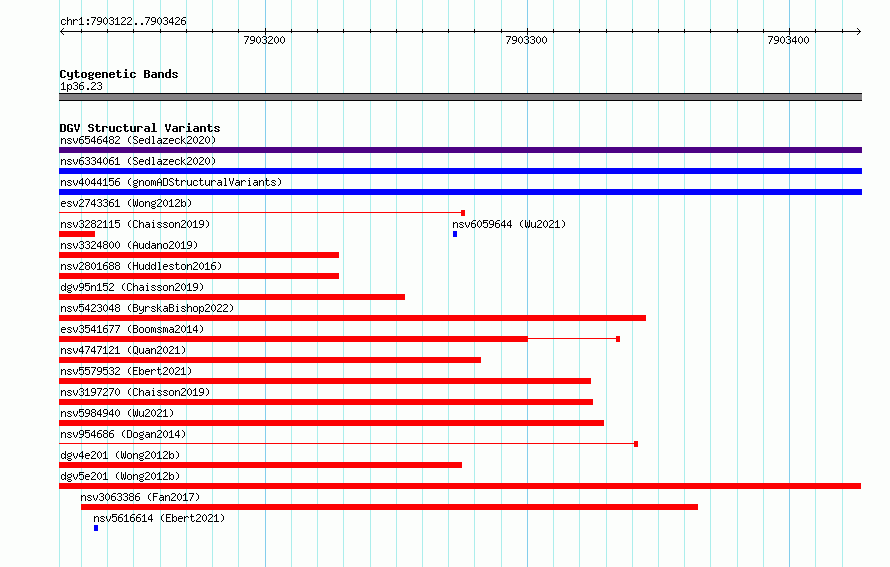The height and width of the screenshot is (567, 890).
Task: Click the esv3541677 end marker square
Action: (x=618, y=339)
